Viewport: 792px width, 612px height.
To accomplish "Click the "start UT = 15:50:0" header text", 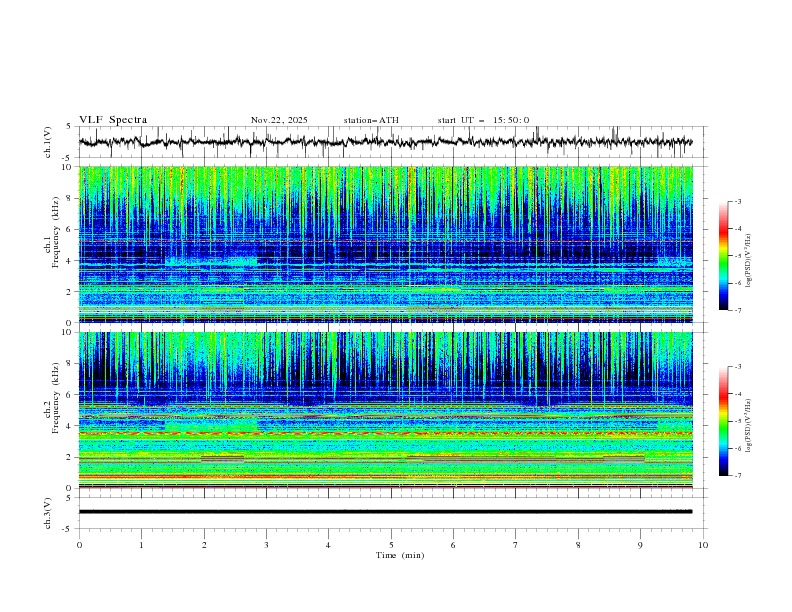I will (483, 120).
